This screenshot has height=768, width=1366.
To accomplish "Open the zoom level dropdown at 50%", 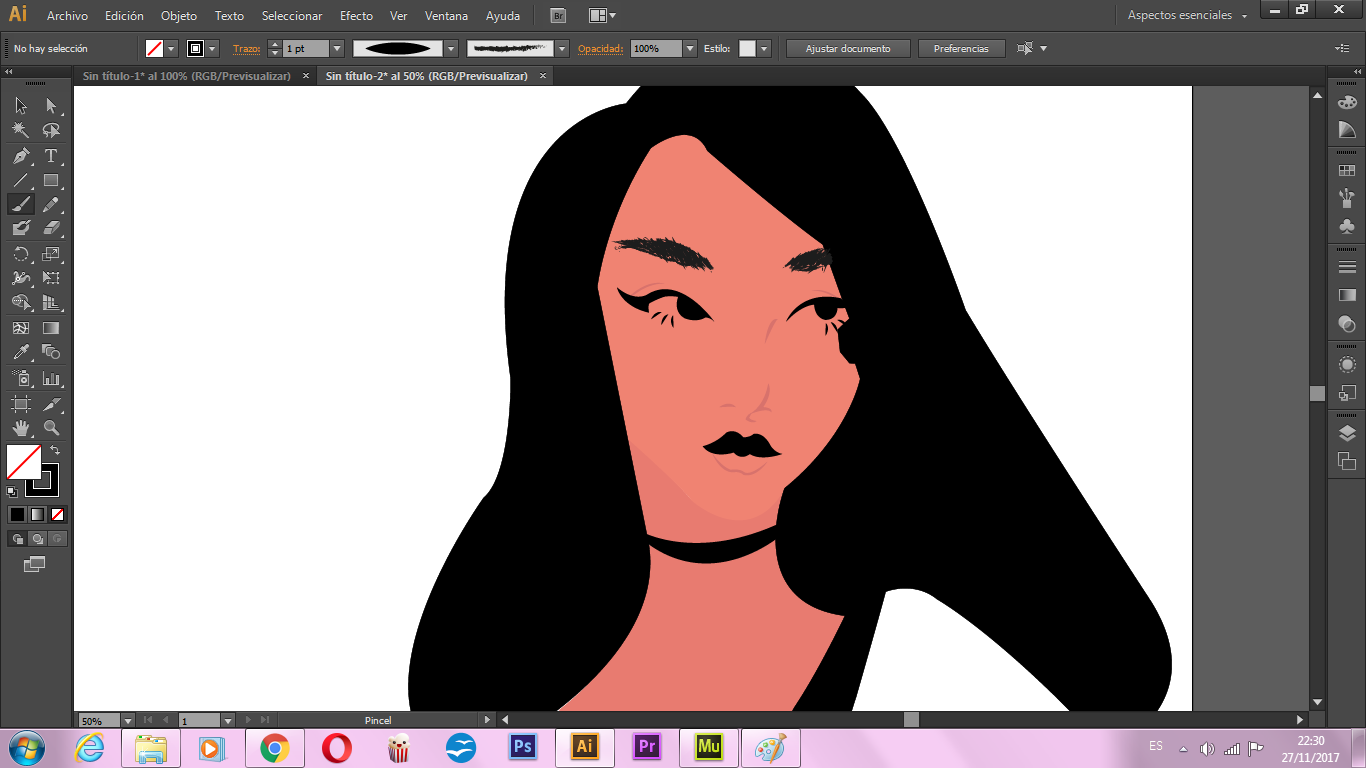I will [128, 720].
